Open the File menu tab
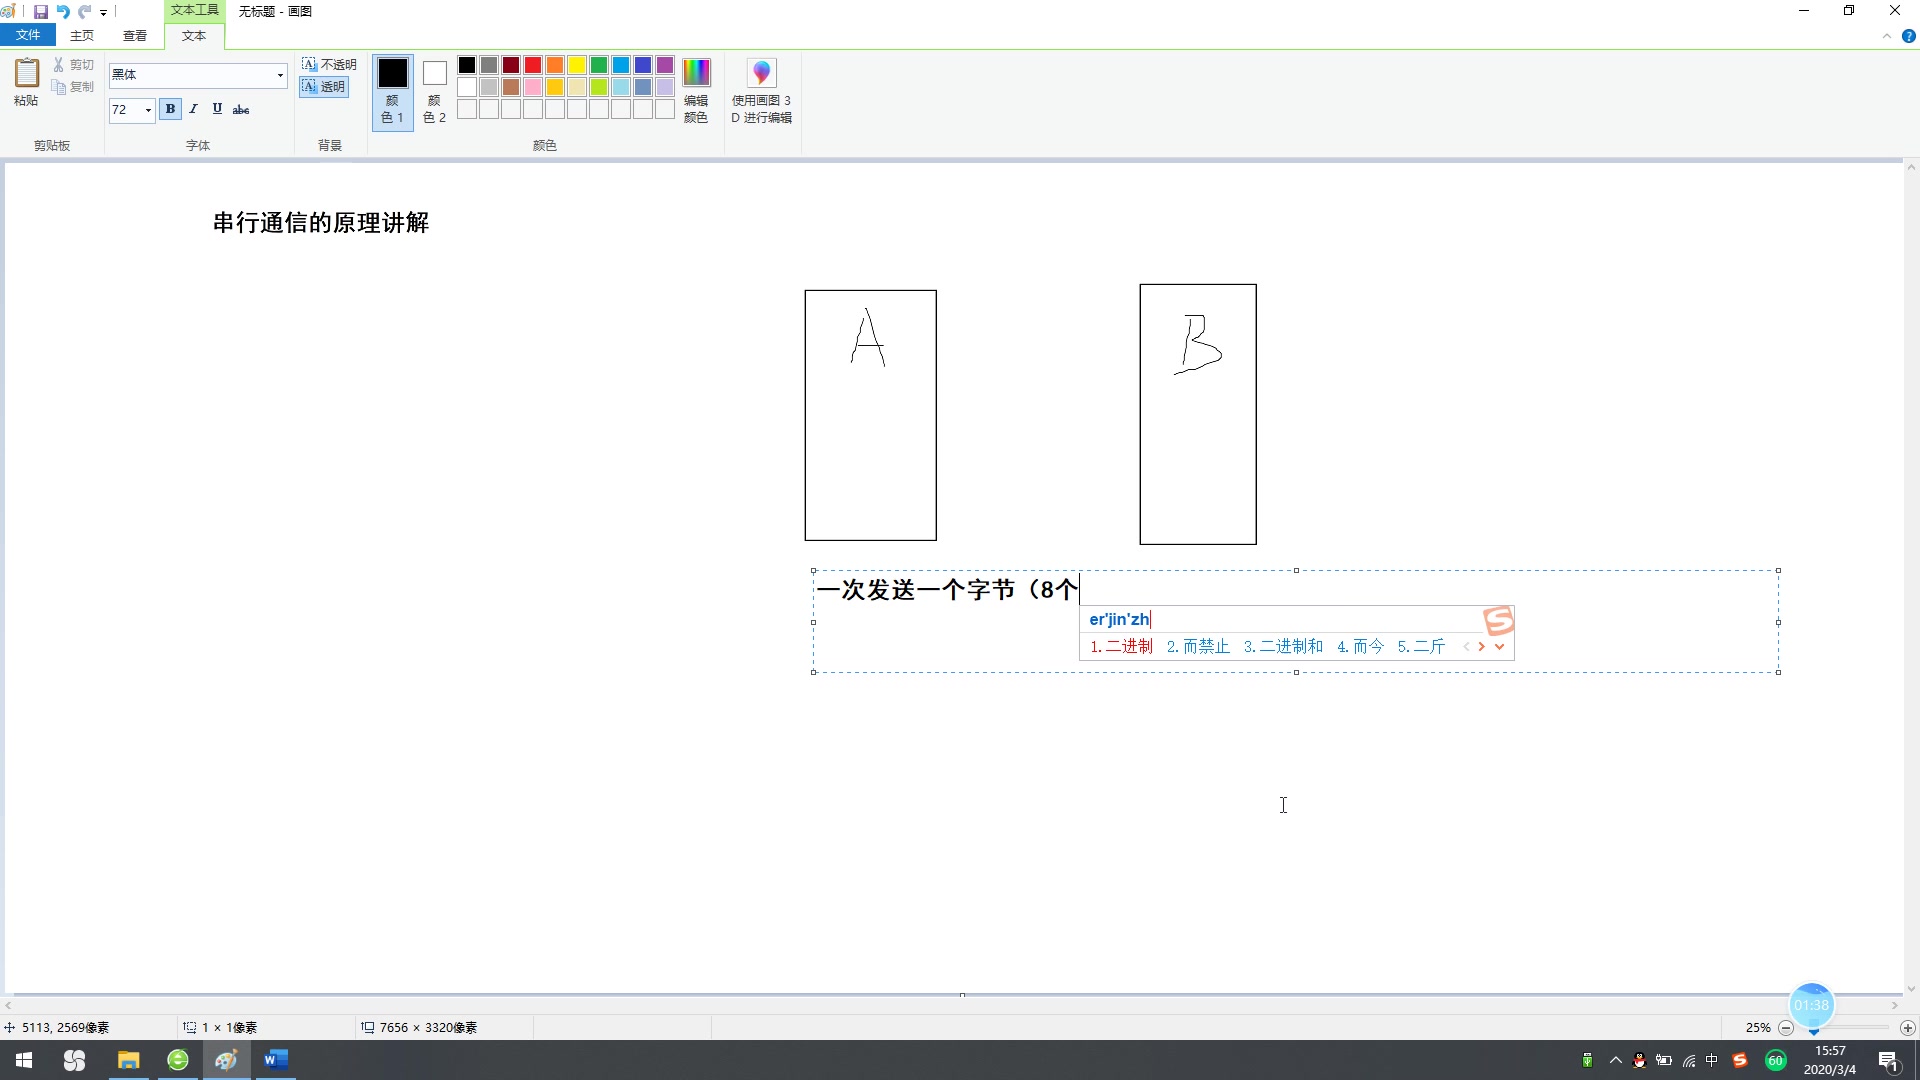This screenshot has width=1920, height=1080. click(28, 35)
